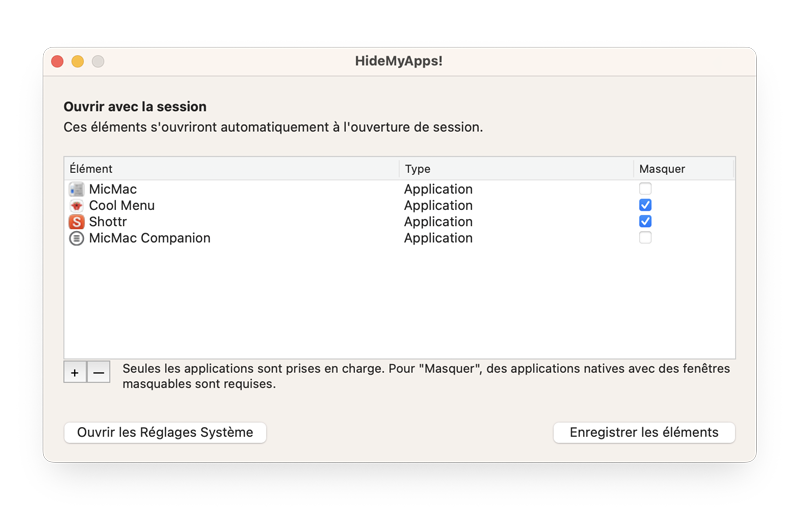Select the Shottr row name

click(x=108, y=222)
